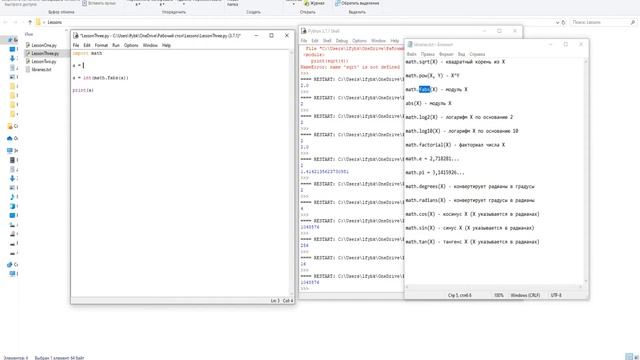The height and width of the screenshot is (360, 640).
Task: Select LessonOne.py file in Explorer list
Action: (x=44, y=45)
